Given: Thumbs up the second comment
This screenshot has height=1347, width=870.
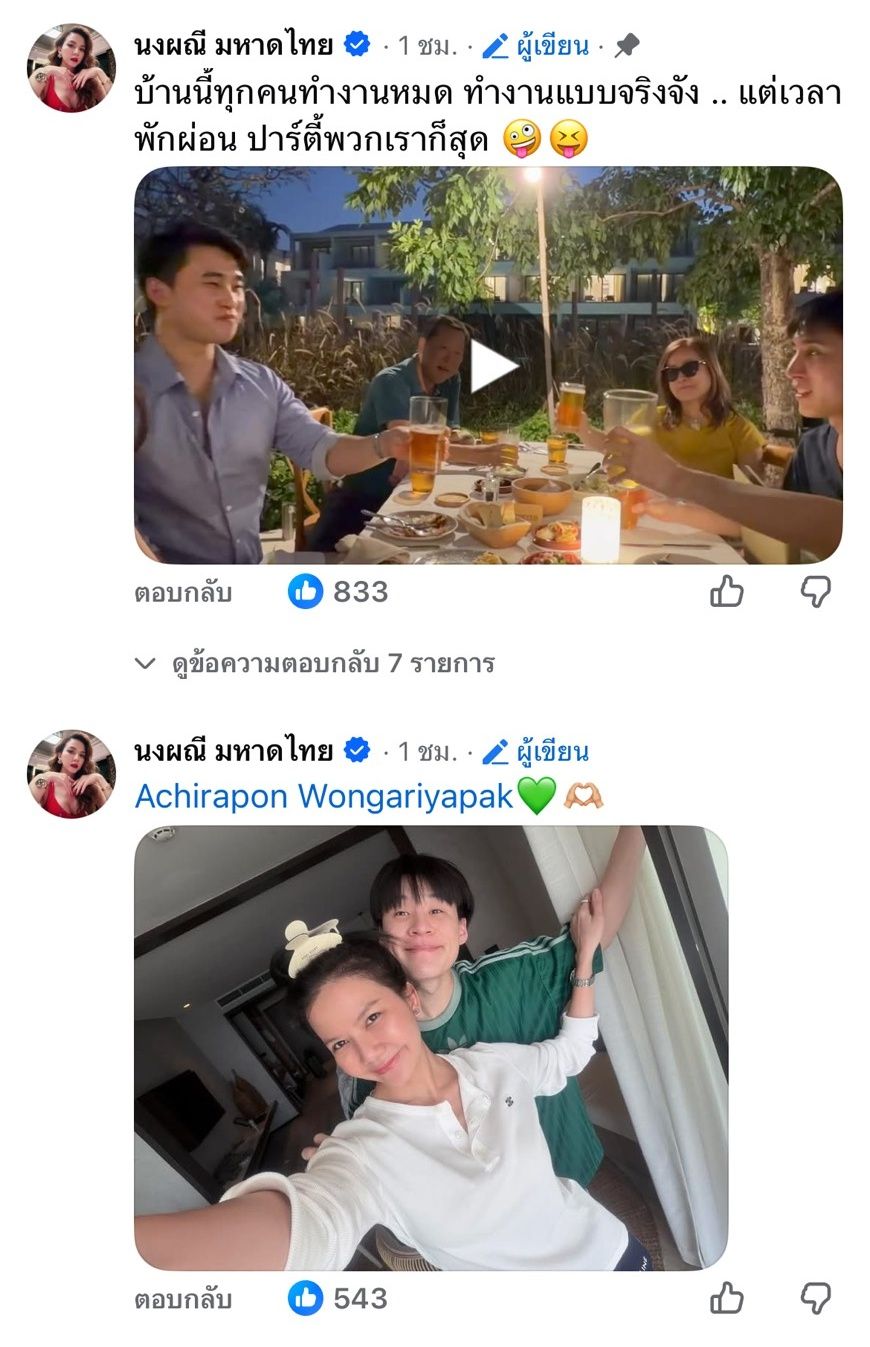Looking at the screenshot, I should 727,1299.
